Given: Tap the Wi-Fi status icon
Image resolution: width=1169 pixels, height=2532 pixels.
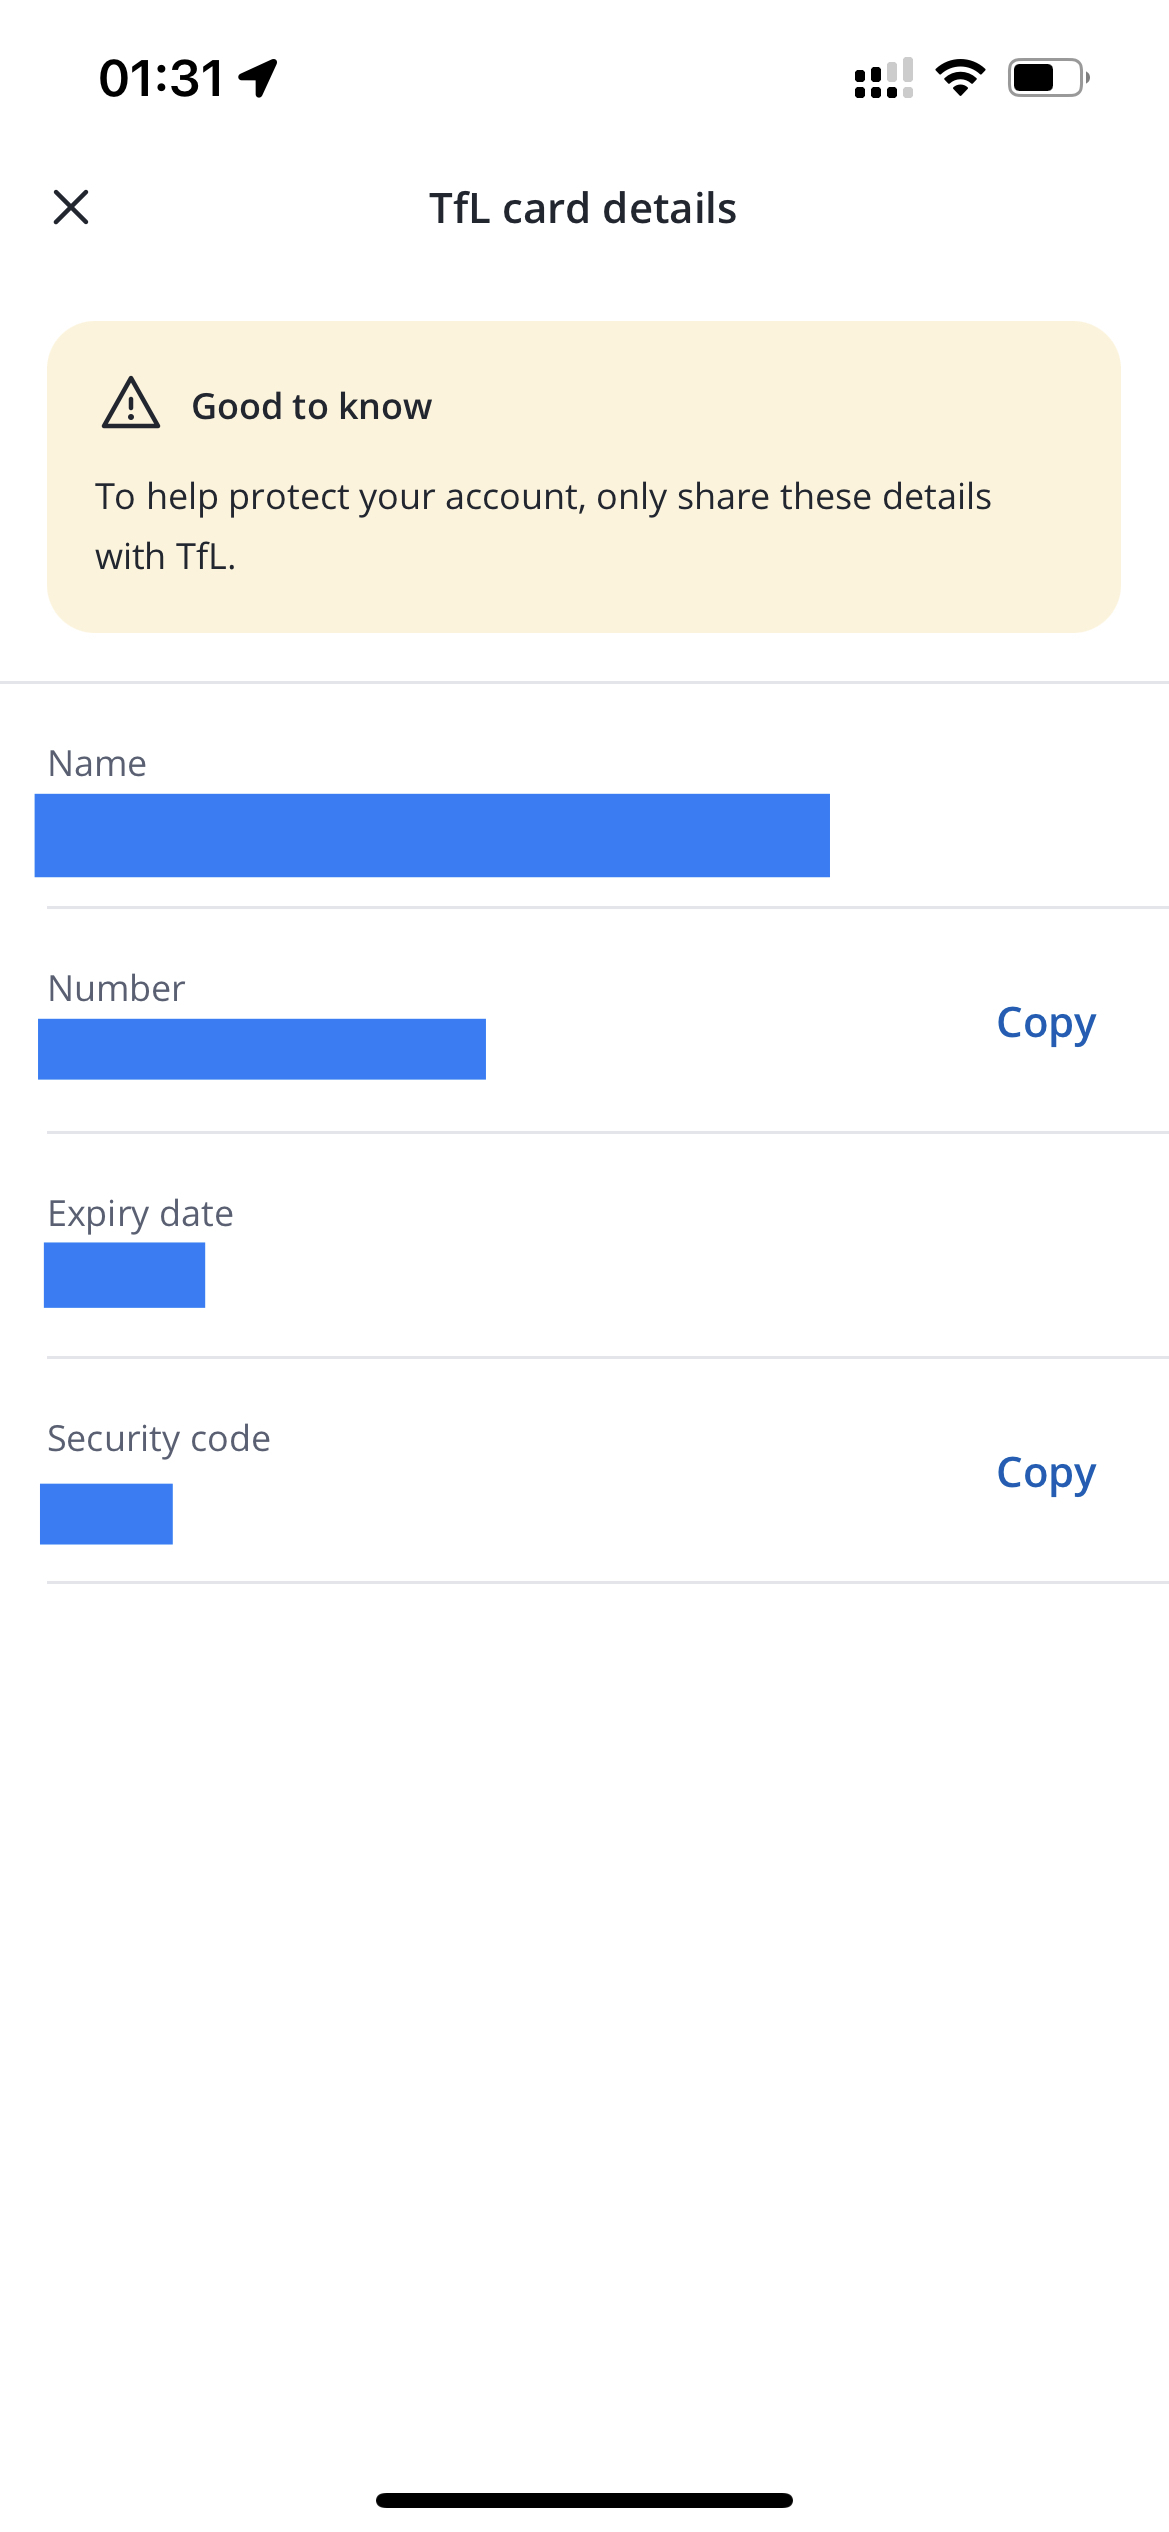Looking at the screenshot, I should point(960,78).
